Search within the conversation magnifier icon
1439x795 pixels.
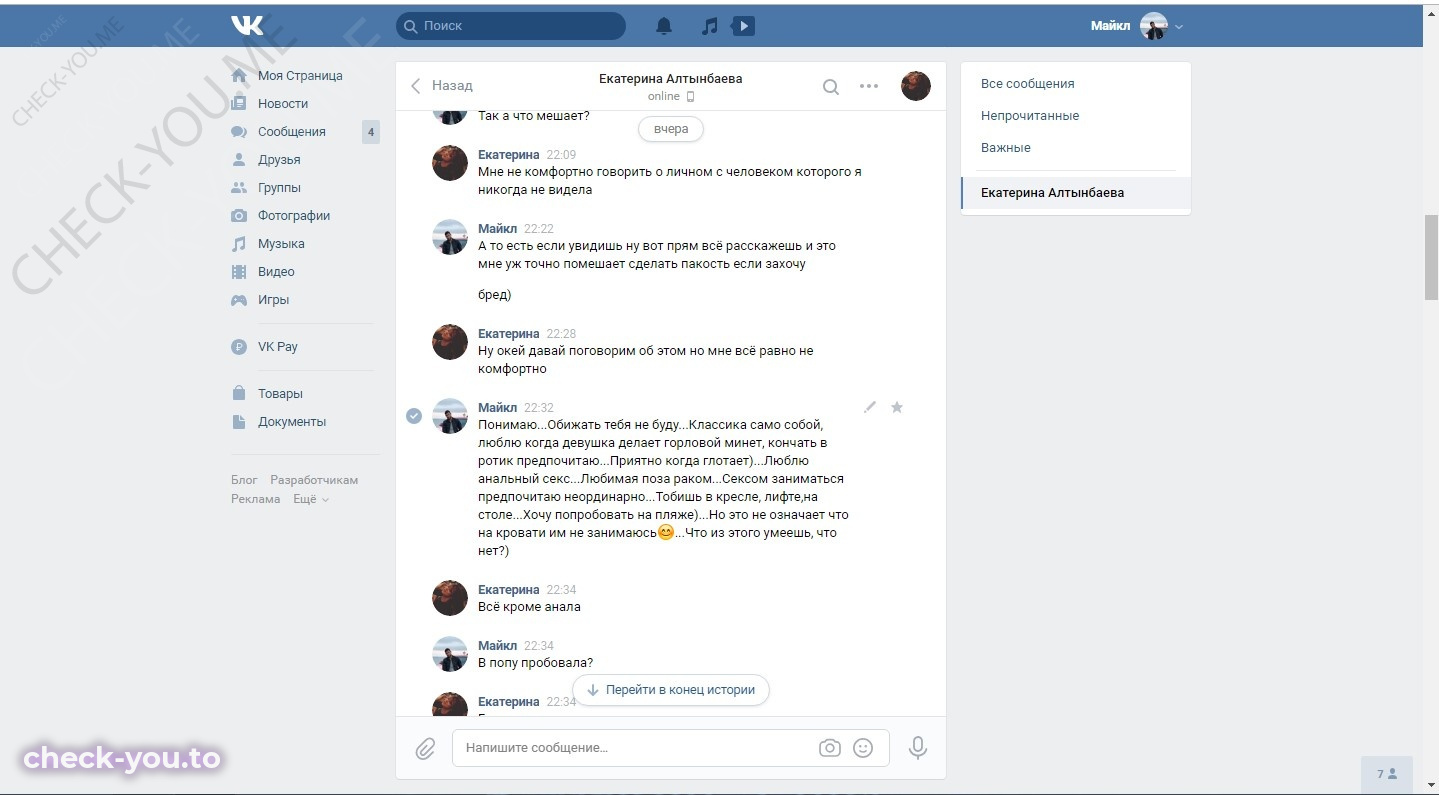coord(831,87)
